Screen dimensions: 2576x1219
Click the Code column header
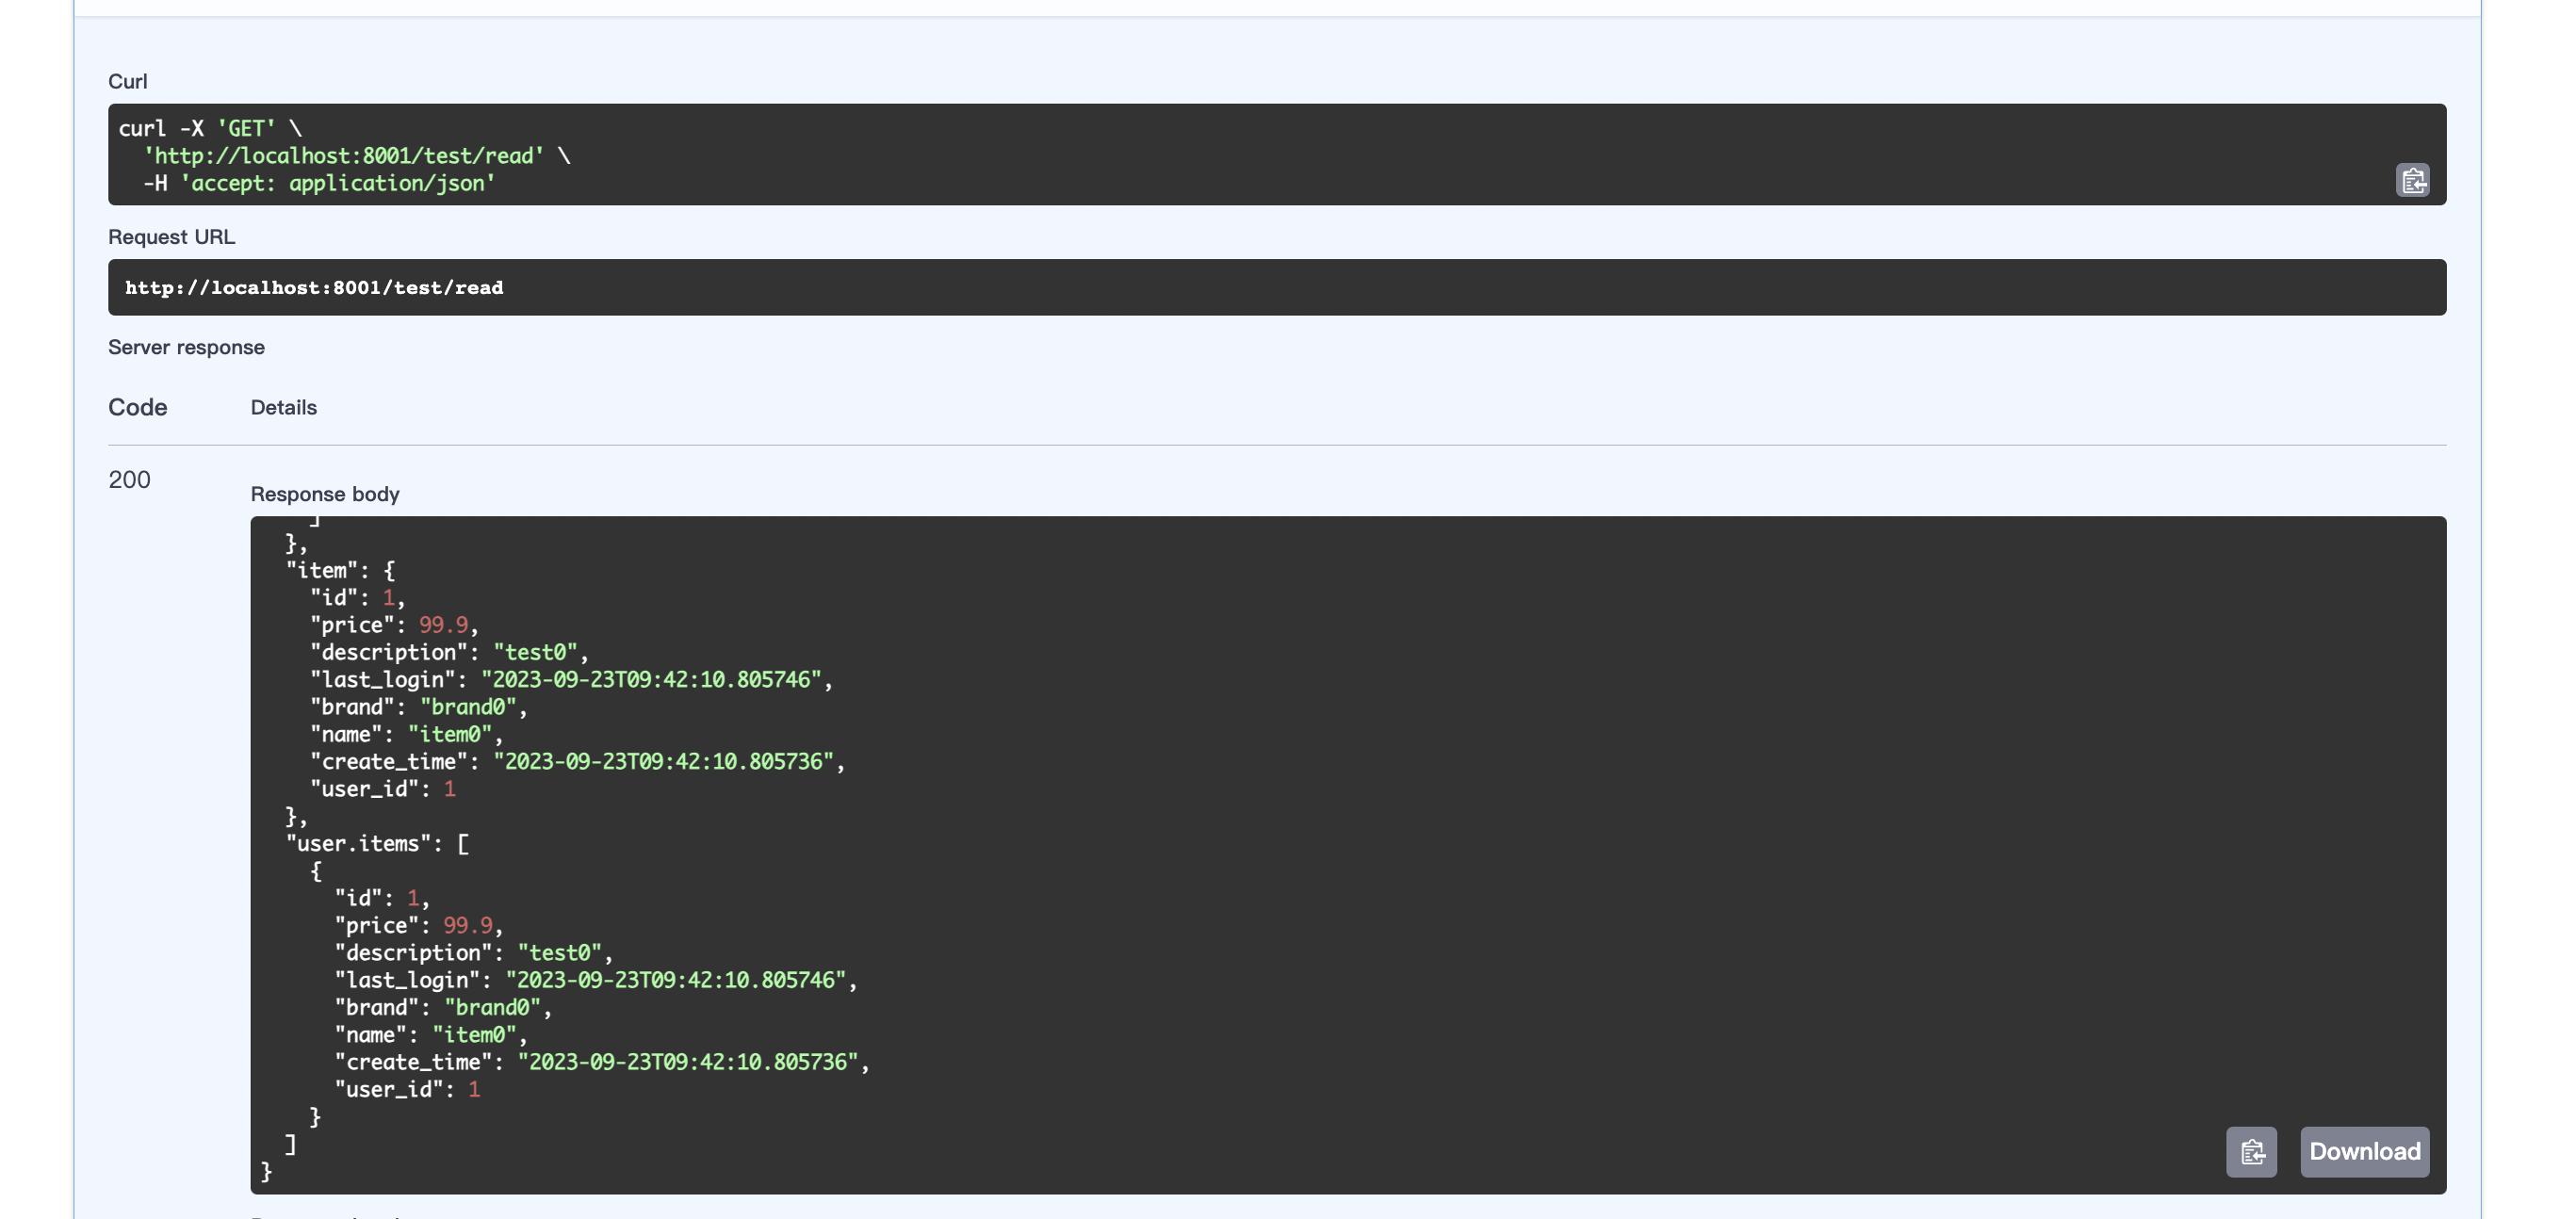138,408
